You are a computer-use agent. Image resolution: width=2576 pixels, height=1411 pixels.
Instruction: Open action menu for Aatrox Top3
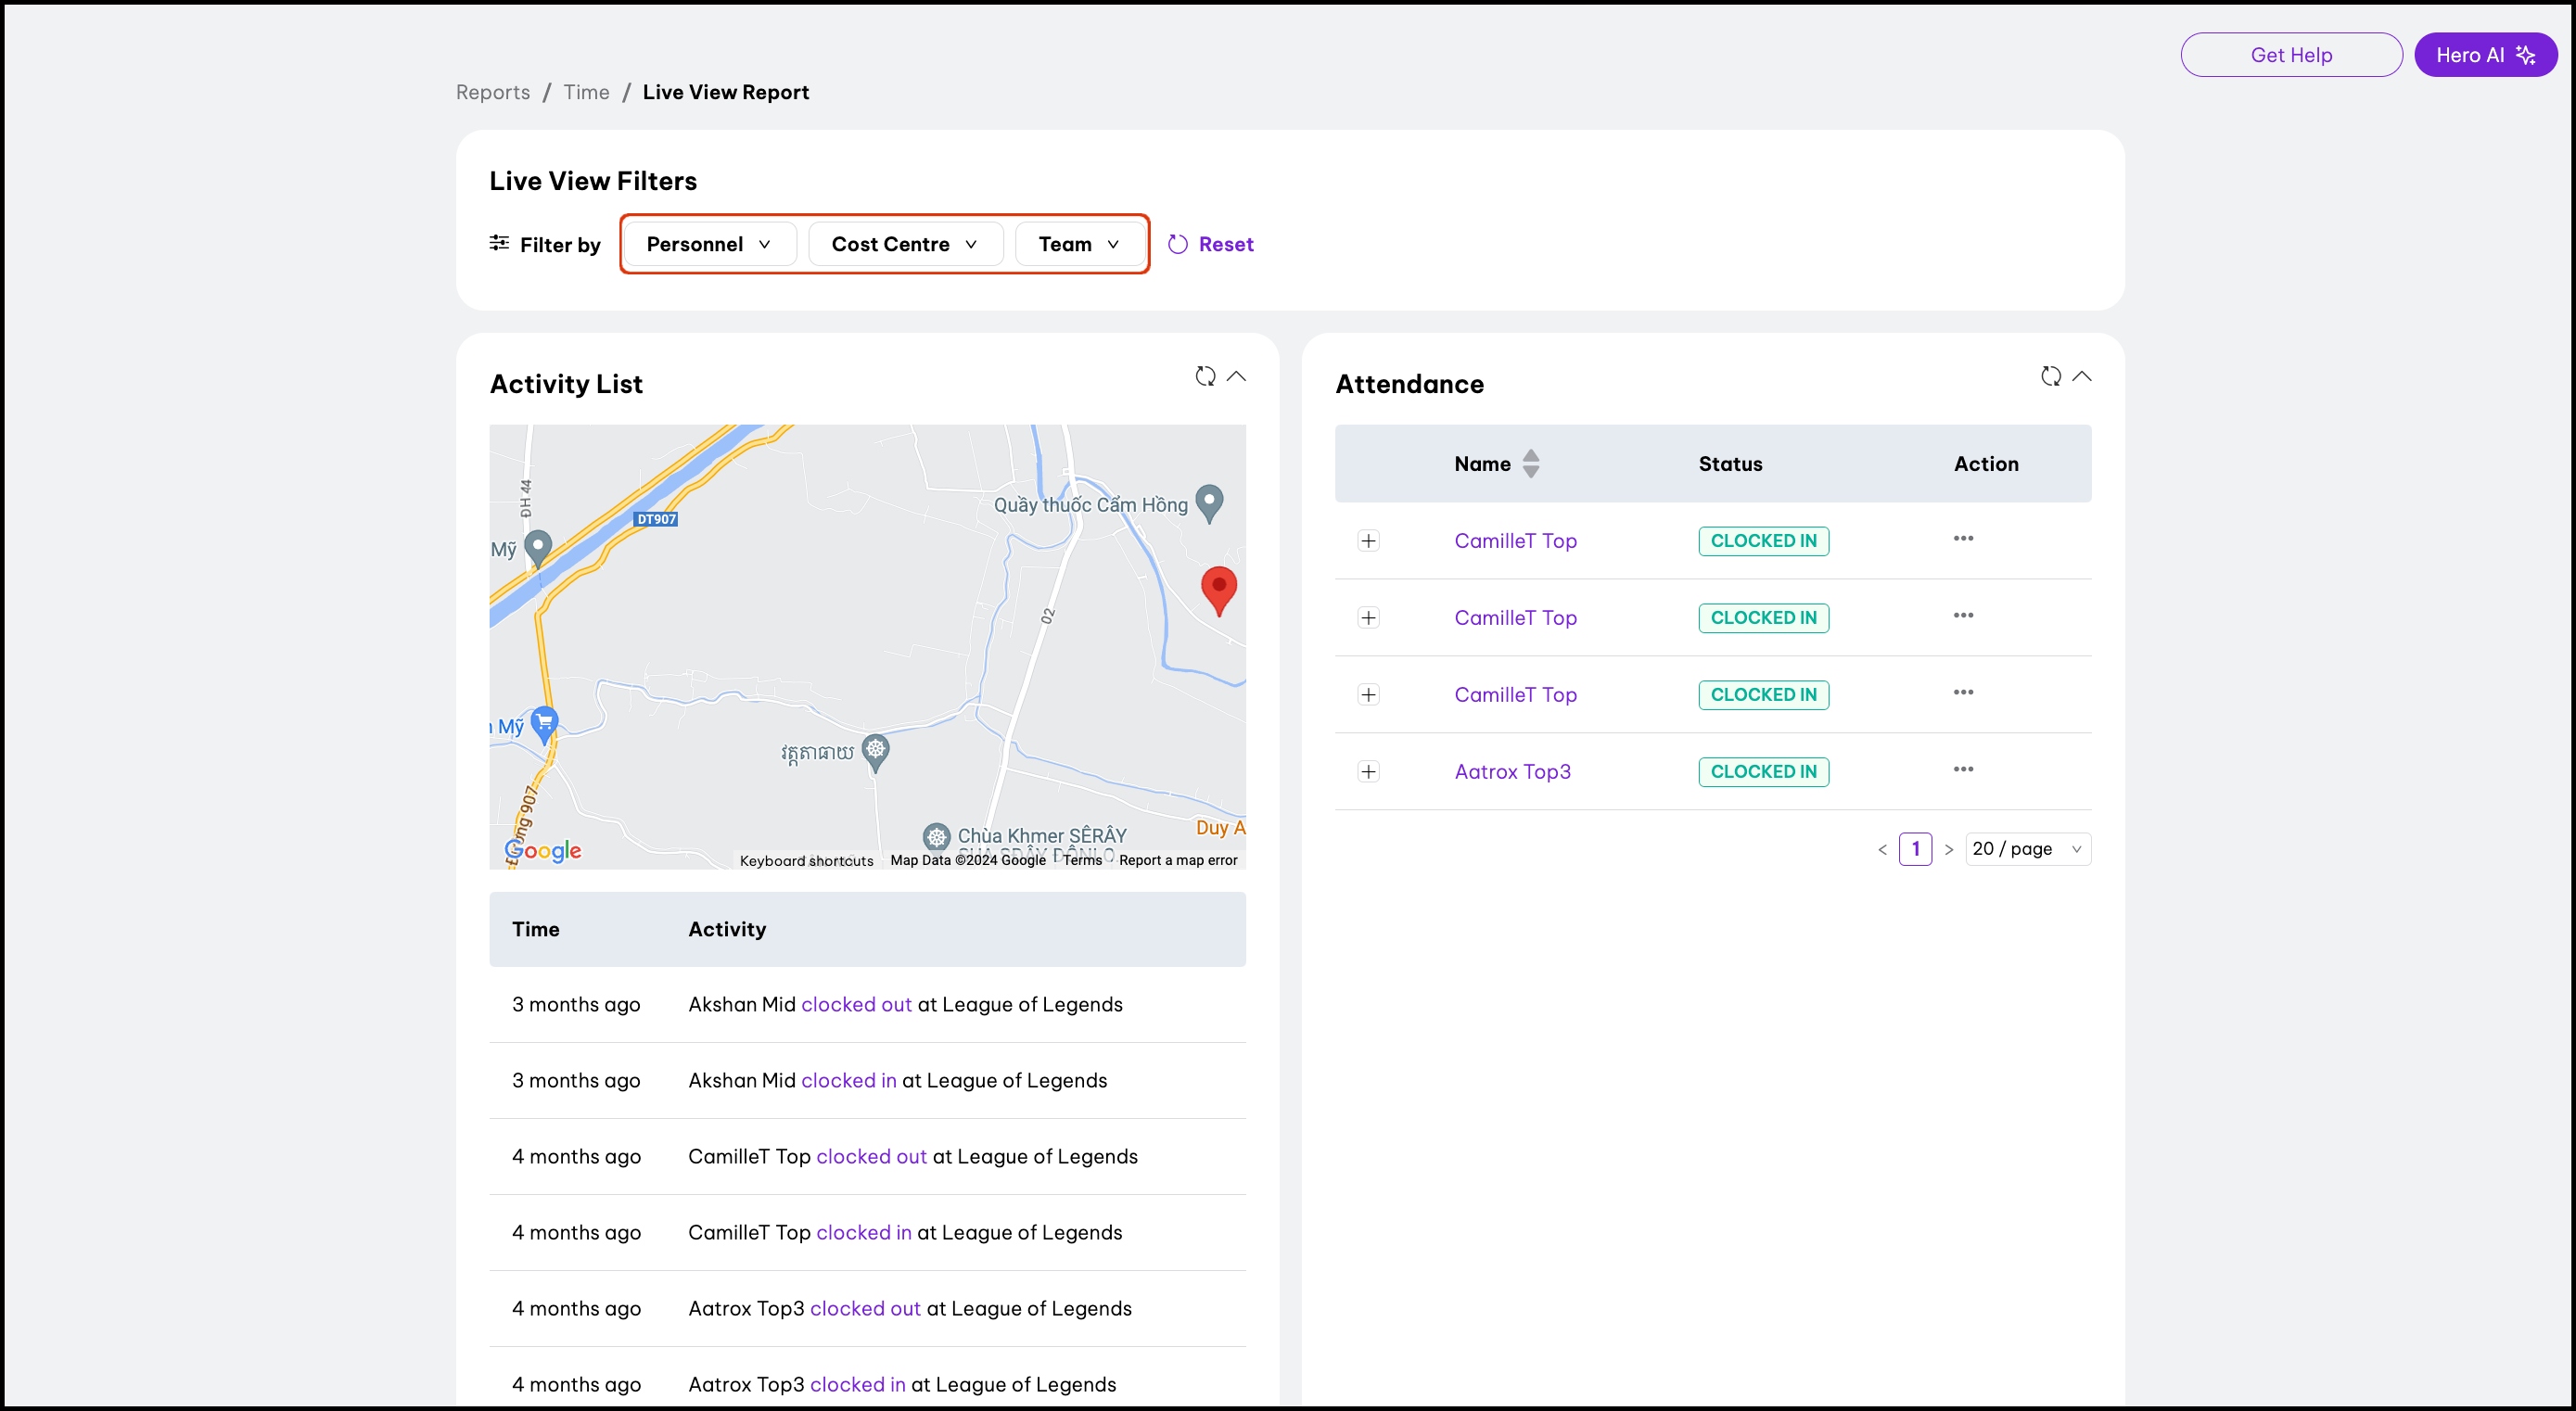[1963, 770]
